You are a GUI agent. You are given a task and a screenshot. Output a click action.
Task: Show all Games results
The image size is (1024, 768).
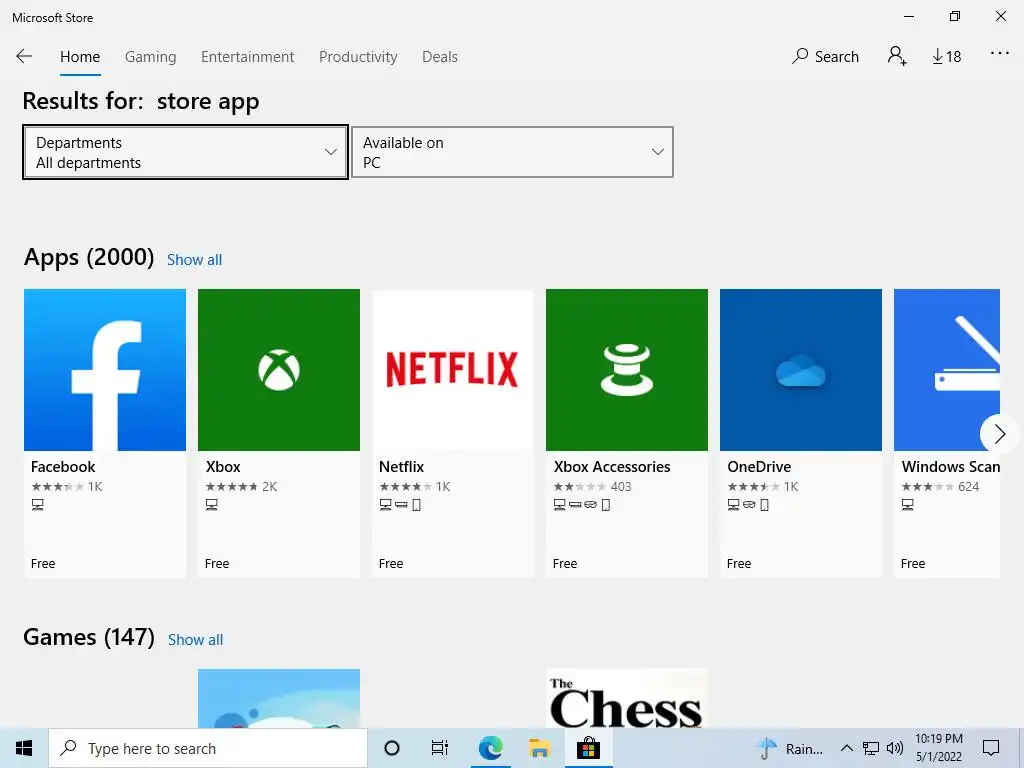coord(195,640)
